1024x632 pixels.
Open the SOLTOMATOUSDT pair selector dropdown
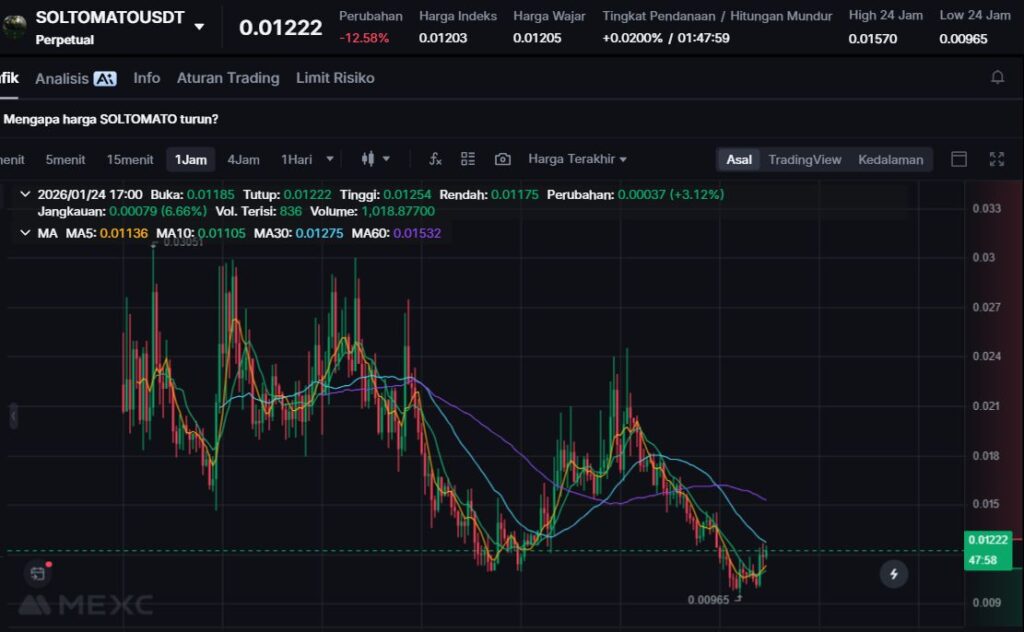tap(199, 27)
